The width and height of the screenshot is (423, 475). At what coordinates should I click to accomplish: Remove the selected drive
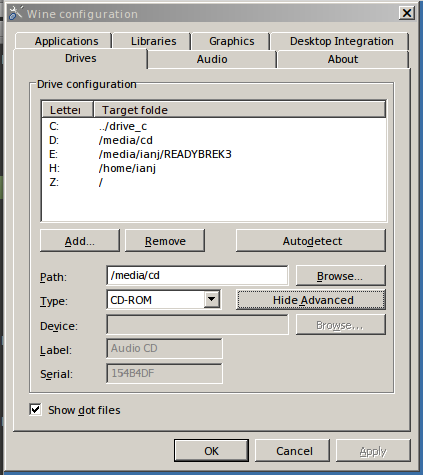[165, 240]
